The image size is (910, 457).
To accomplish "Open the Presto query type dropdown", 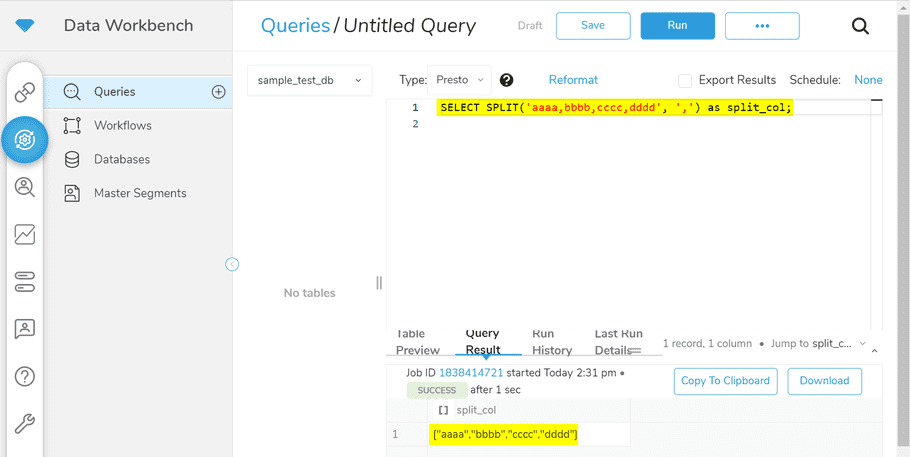I will (459, 80).
